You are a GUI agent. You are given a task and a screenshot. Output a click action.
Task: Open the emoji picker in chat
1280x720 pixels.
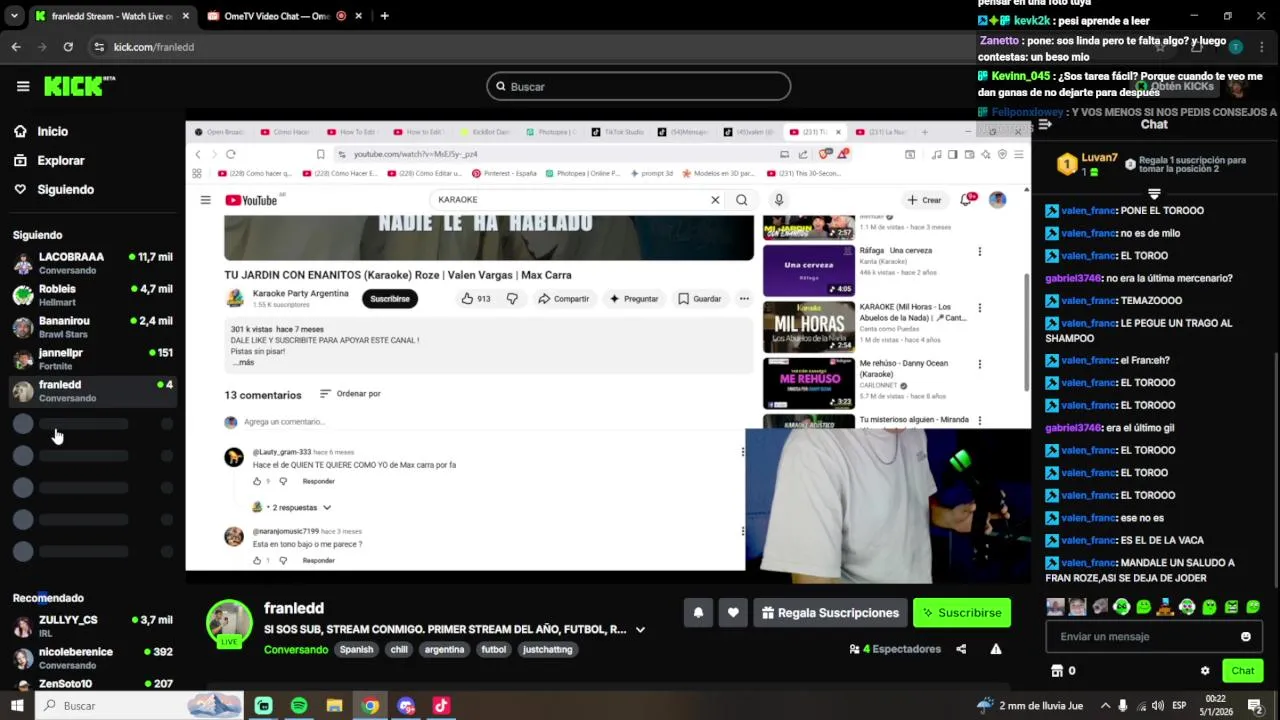pos(1246,636)
